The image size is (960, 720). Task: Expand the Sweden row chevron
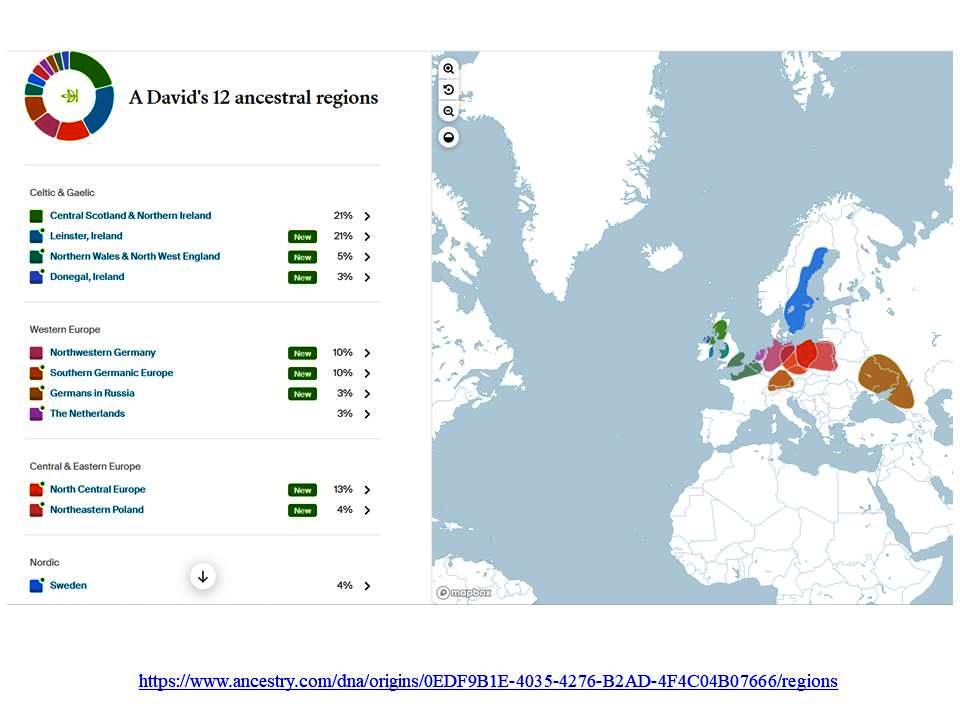pos(367,586)
